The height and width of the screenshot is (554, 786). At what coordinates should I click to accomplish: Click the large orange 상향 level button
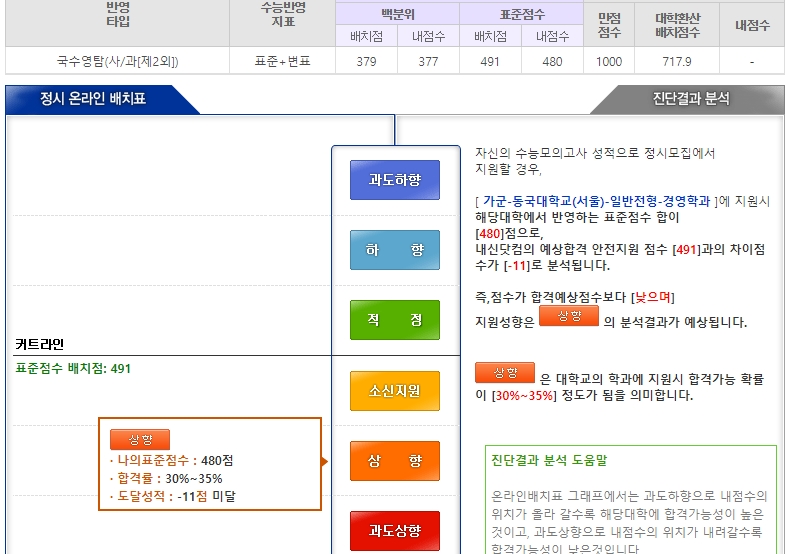click(394, 461)
